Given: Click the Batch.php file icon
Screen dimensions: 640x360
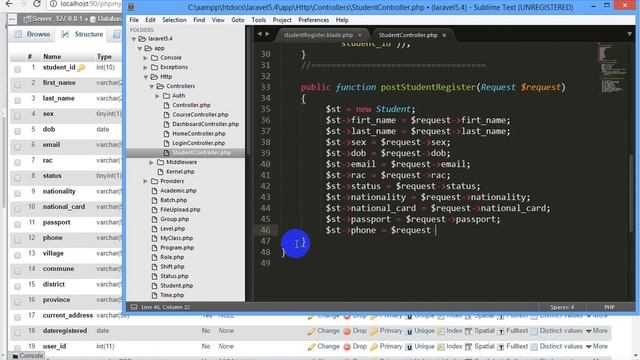Looking at the screenshot, I should click(154, 200).
